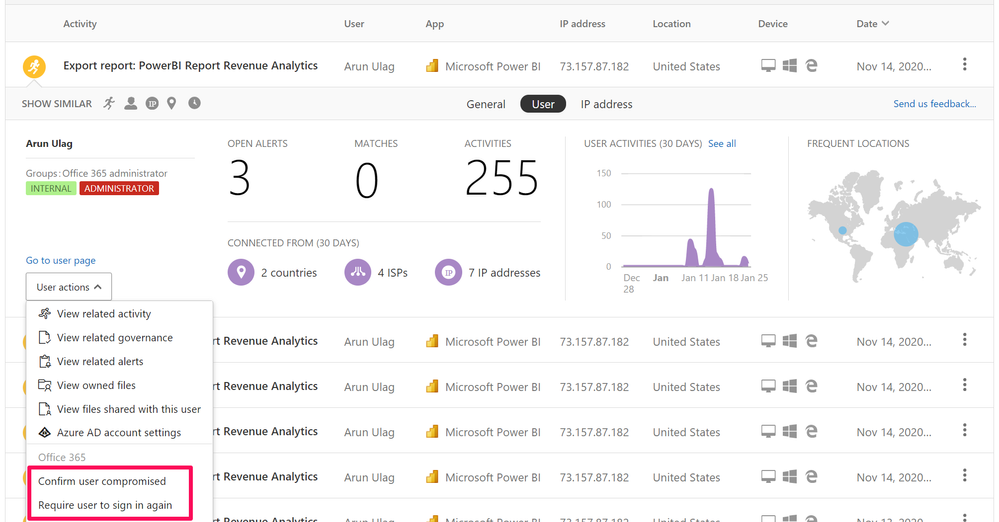Screen dimensions: 999x522
Task: Click matches count 0
Action: 366,180
